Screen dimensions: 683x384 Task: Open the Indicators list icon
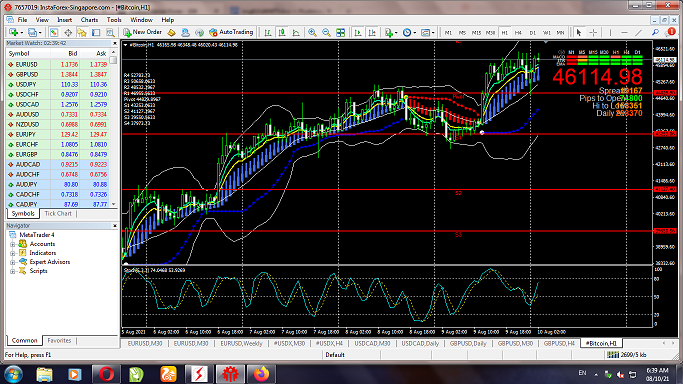coord(388,32)
